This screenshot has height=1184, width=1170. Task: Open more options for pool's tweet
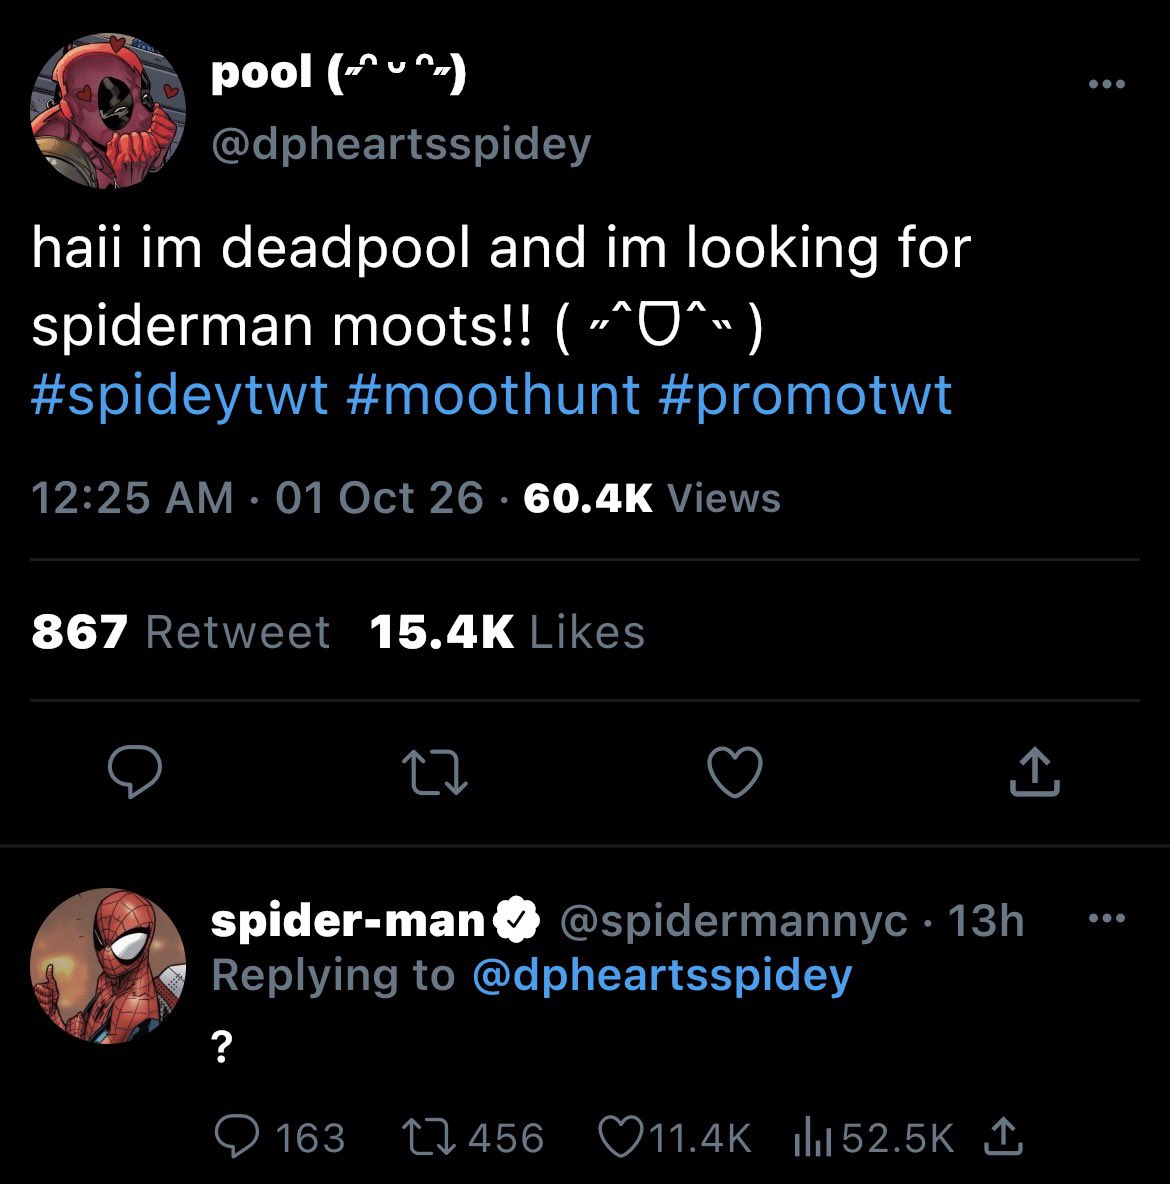pos(1107,84)
